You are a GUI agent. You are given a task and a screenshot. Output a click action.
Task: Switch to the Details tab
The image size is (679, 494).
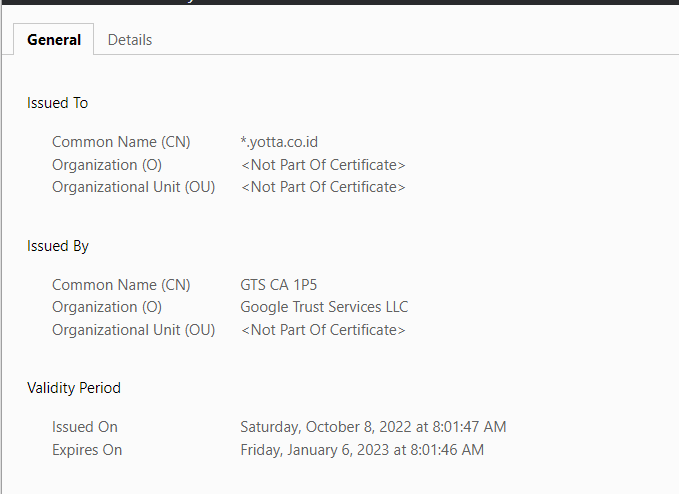pyautogui.click(x=130, y=40)
